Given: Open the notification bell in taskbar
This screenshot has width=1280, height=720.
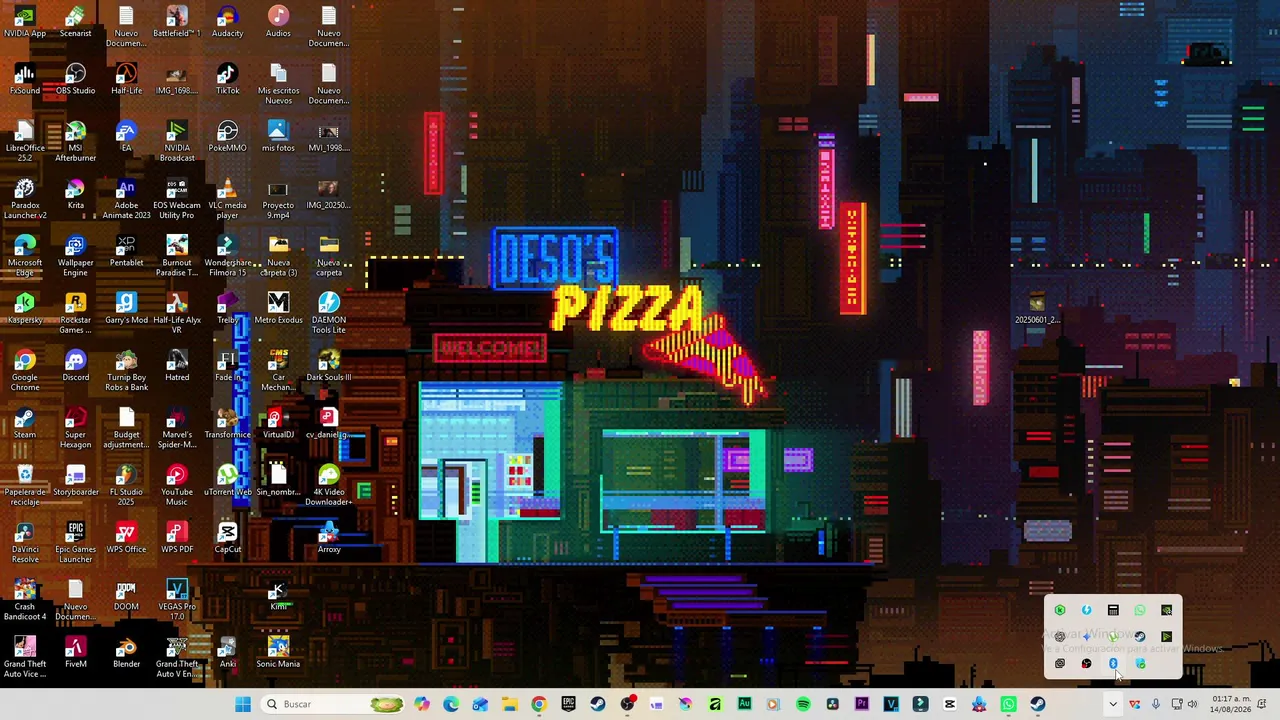Looking at the screenshot, I should click(1262, 704).
